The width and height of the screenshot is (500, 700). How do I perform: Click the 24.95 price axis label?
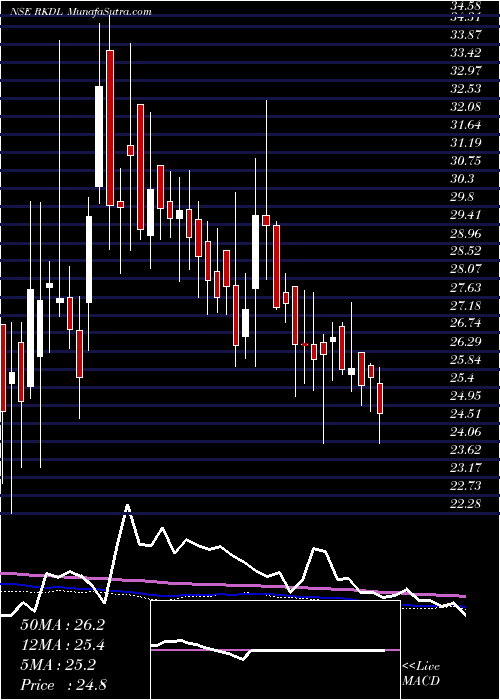coord(466,396)
